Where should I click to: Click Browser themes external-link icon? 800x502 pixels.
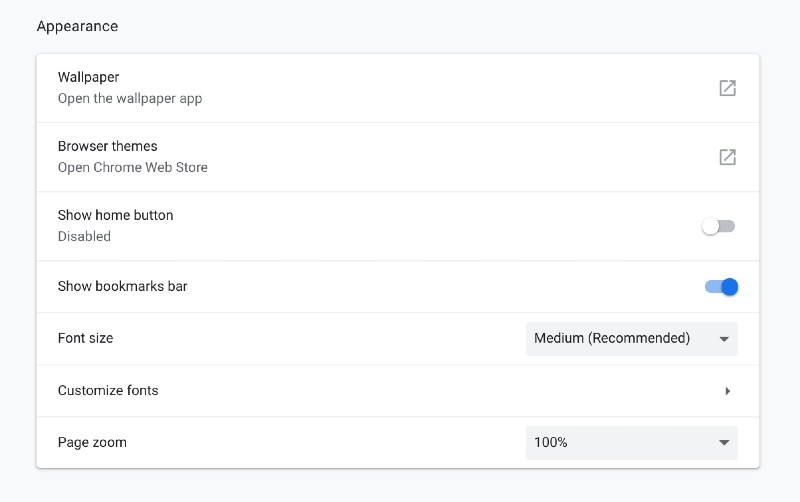(x=727, y=157)
